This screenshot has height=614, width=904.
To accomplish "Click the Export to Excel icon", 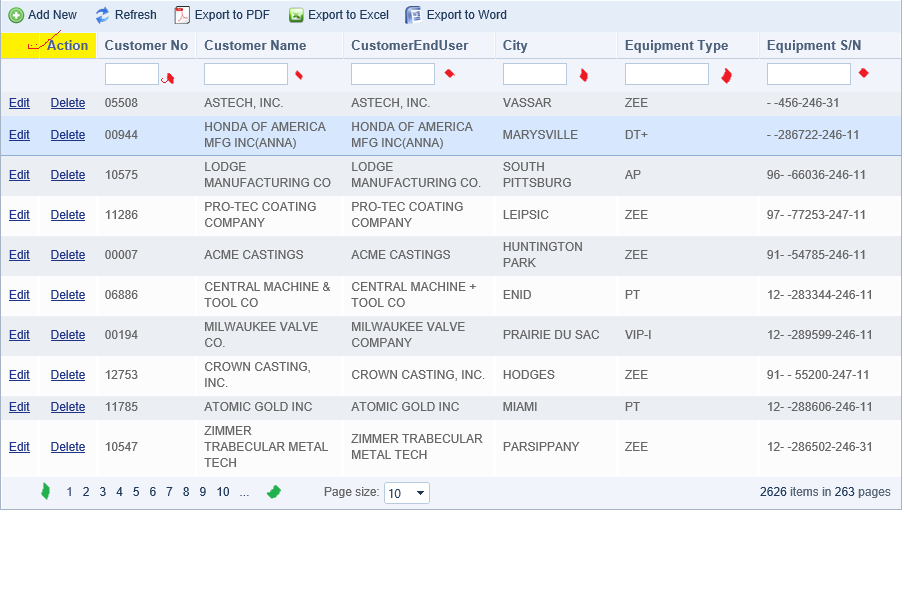I will point(296,15).
